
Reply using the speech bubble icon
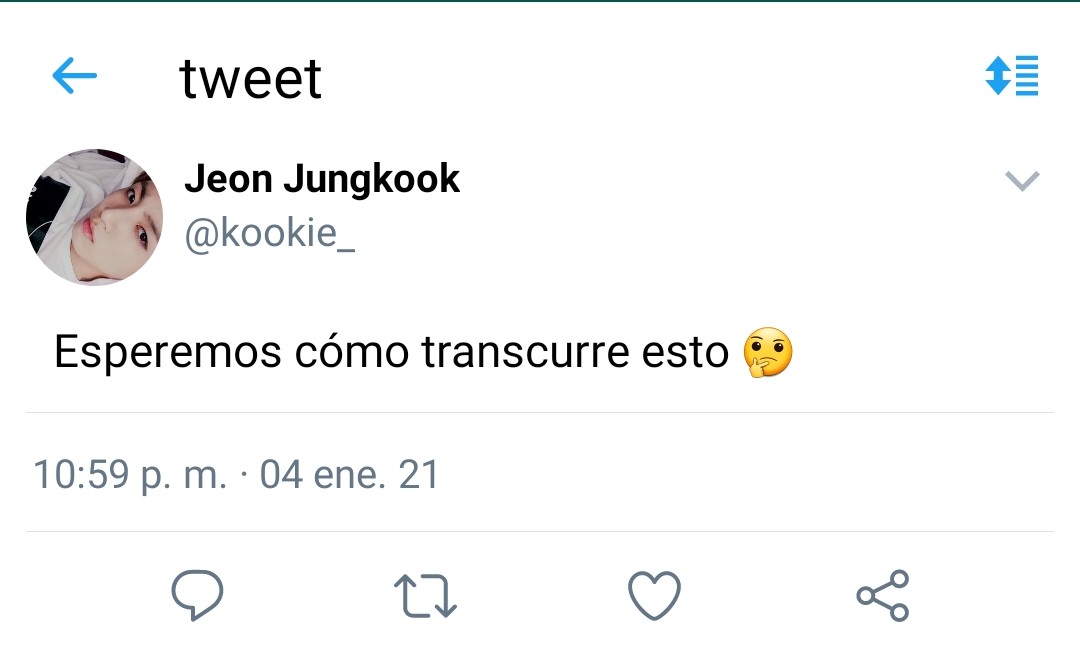click(197, 596)
